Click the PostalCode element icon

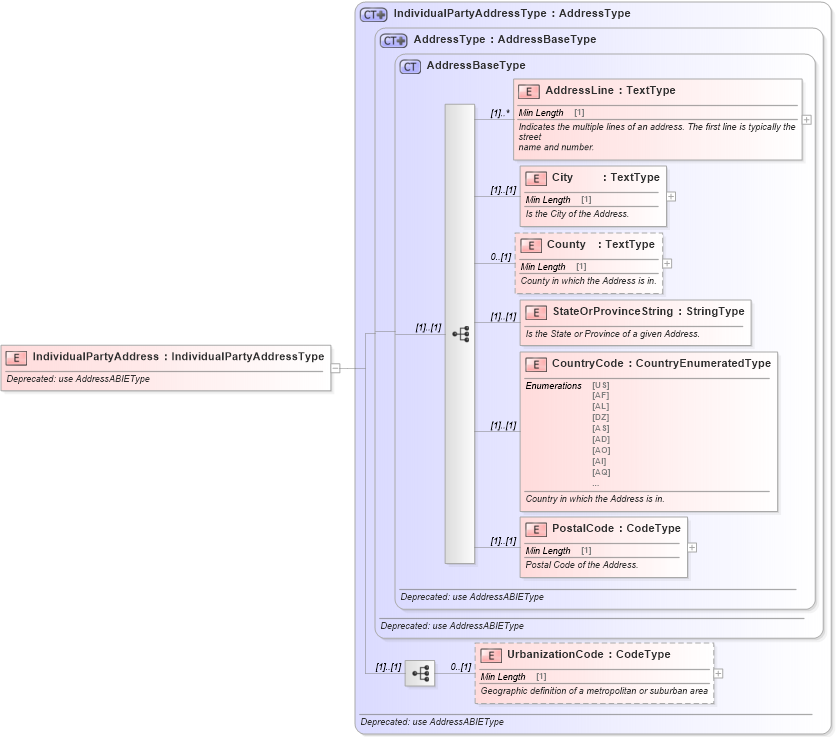tap(536, 529)
